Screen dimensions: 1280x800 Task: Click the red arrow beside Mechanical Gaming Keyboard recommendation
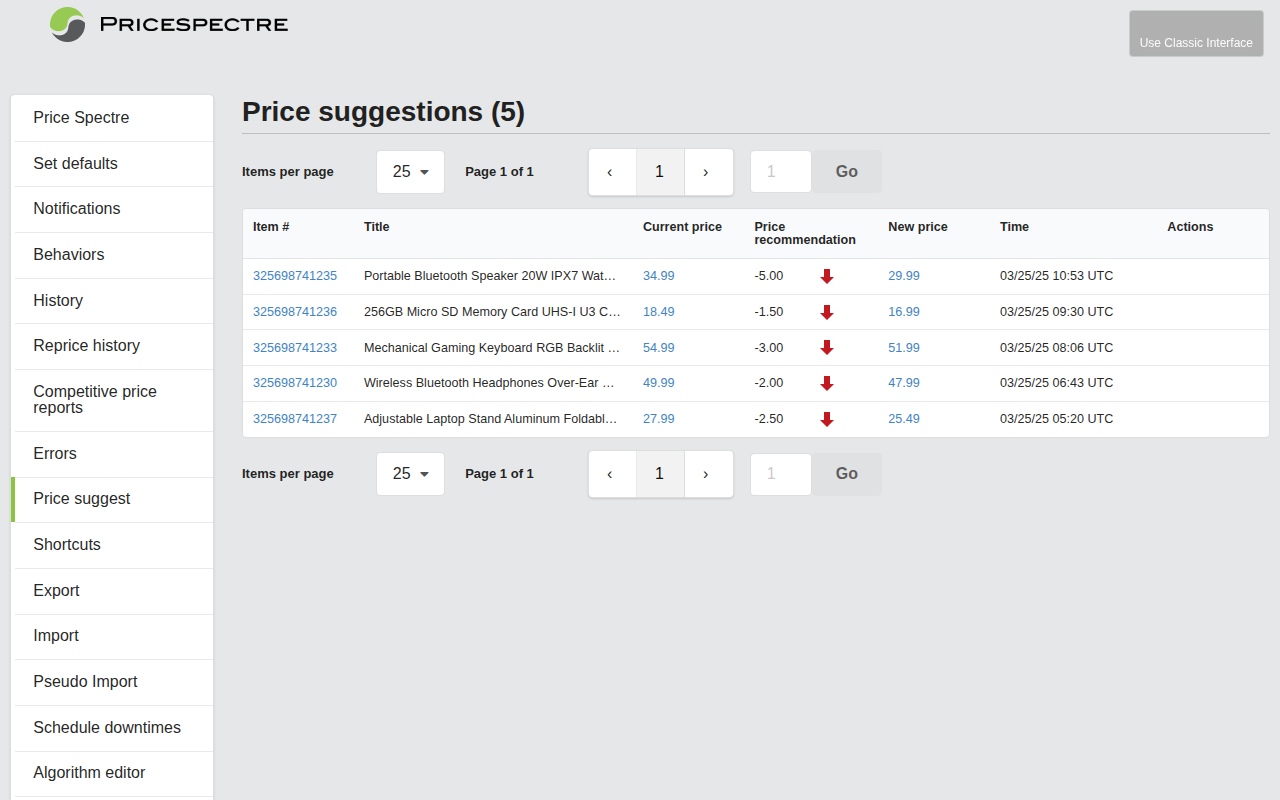pyautogui.click(x=826, y=347)
